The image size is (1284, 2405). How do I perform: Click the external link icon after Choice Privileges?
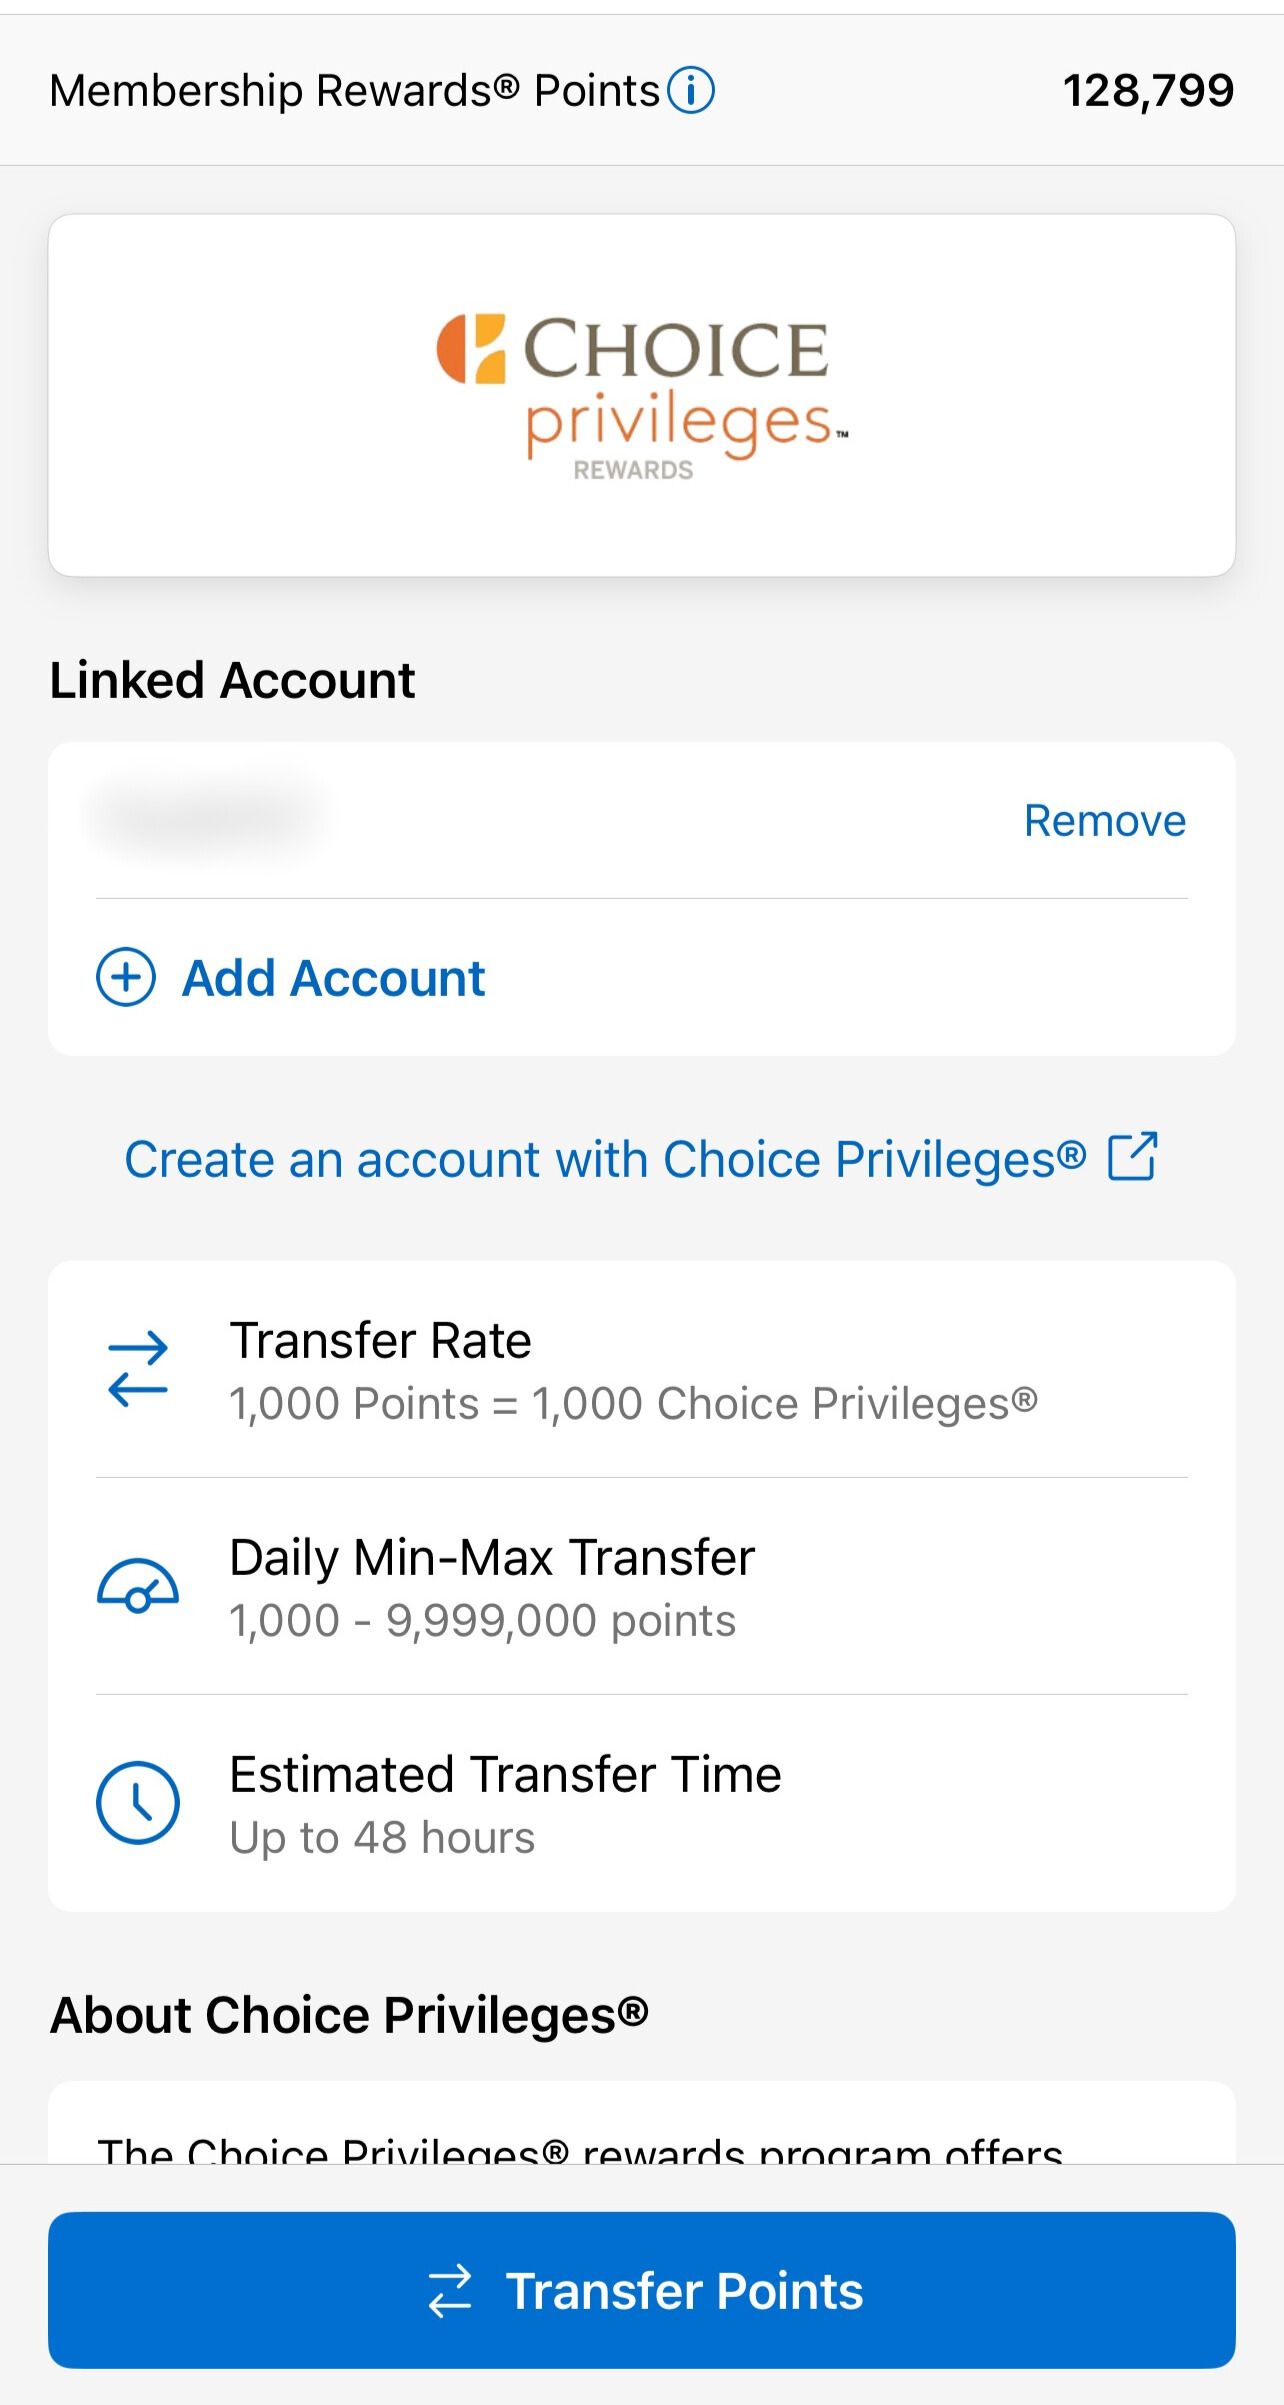tap(1133, 1157)
